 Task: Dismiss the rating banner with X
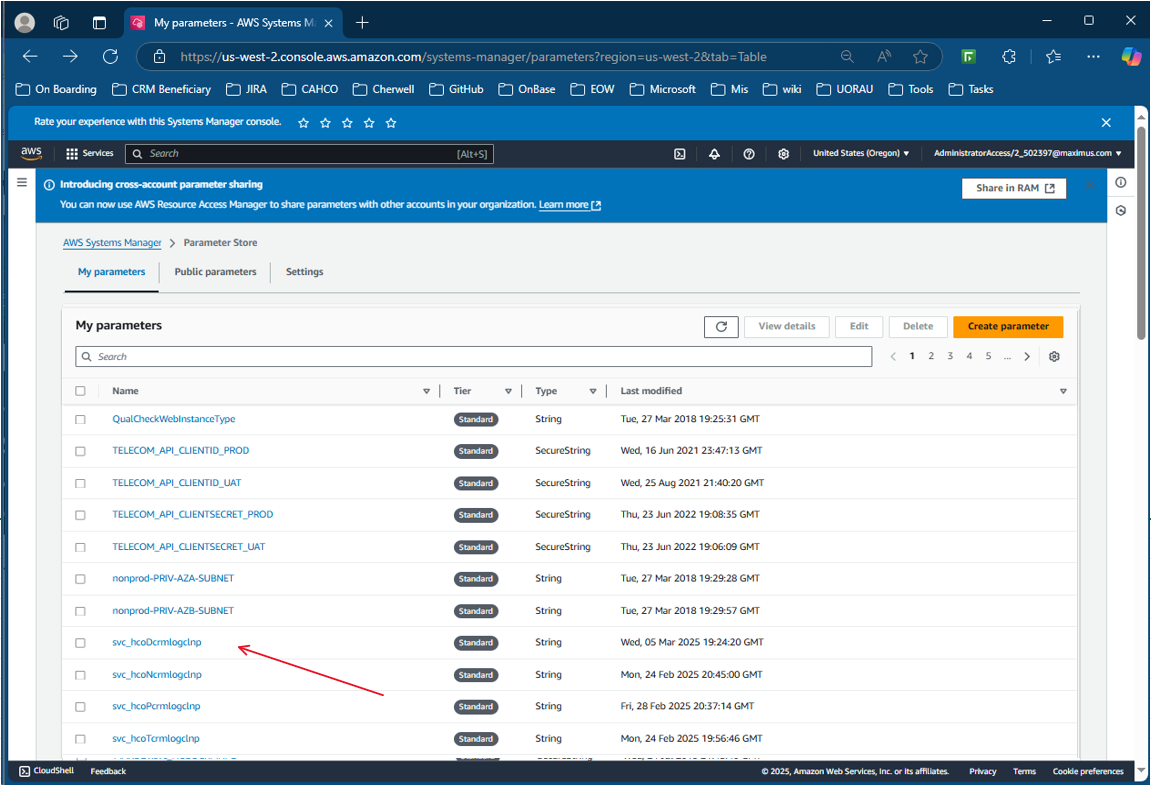tap(1106, 123)
